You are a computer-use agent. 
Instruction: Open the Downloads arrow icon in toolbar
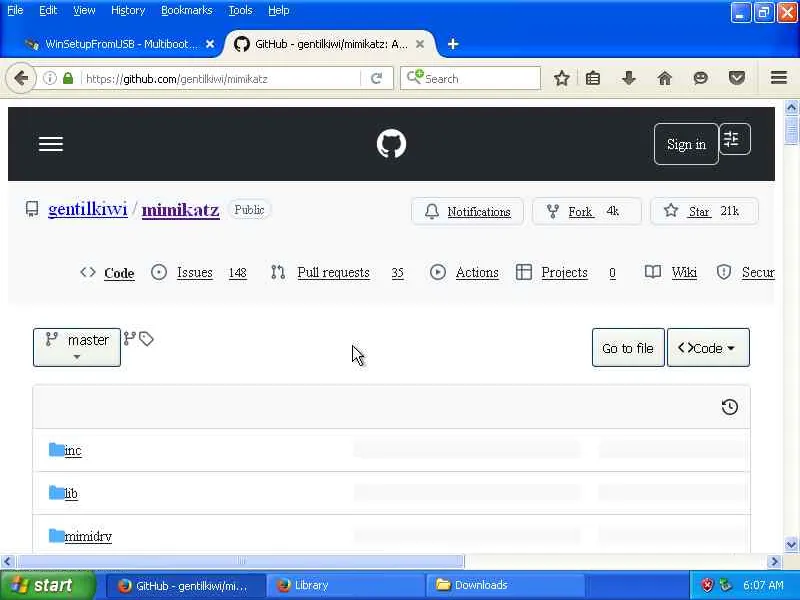tap(629, 78)
